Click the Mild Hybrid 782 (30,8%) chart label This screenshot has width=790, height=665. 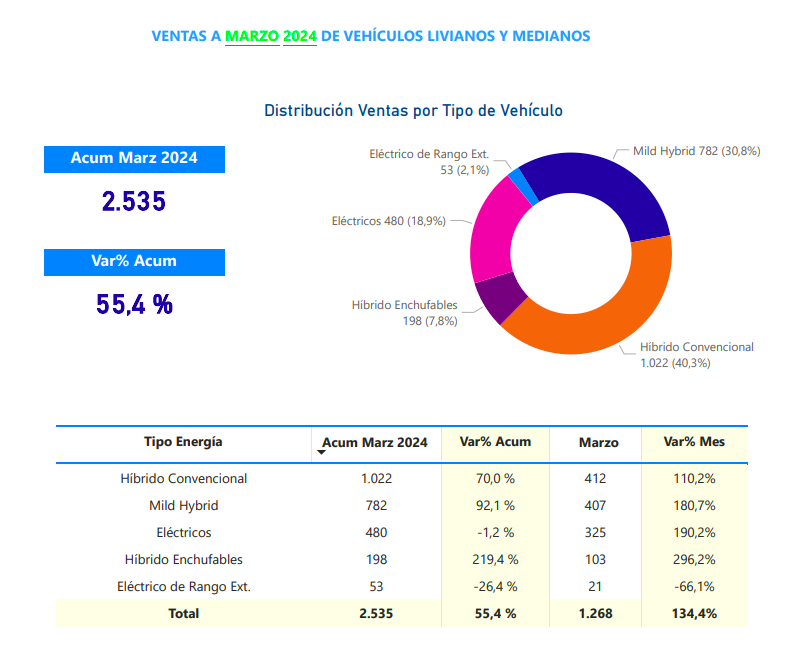click(x=696, y=151)
